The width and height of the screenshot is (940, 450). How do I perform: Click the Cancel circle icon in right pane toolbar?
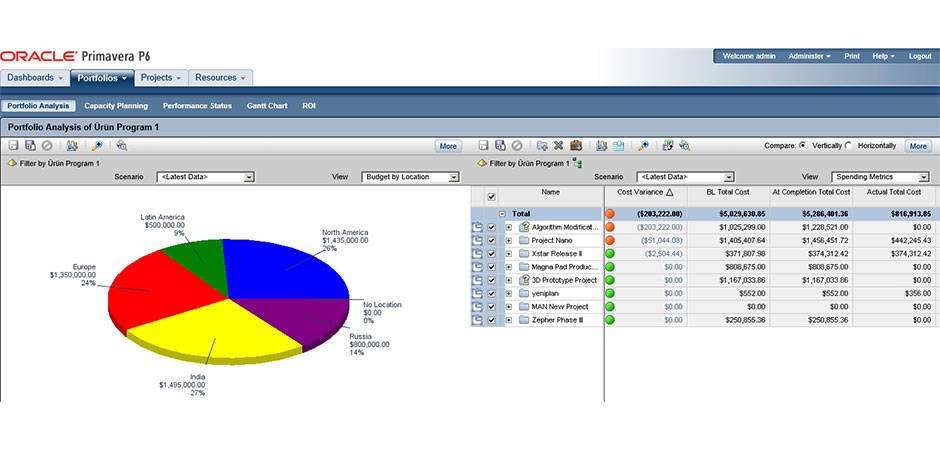click(517, 146)
